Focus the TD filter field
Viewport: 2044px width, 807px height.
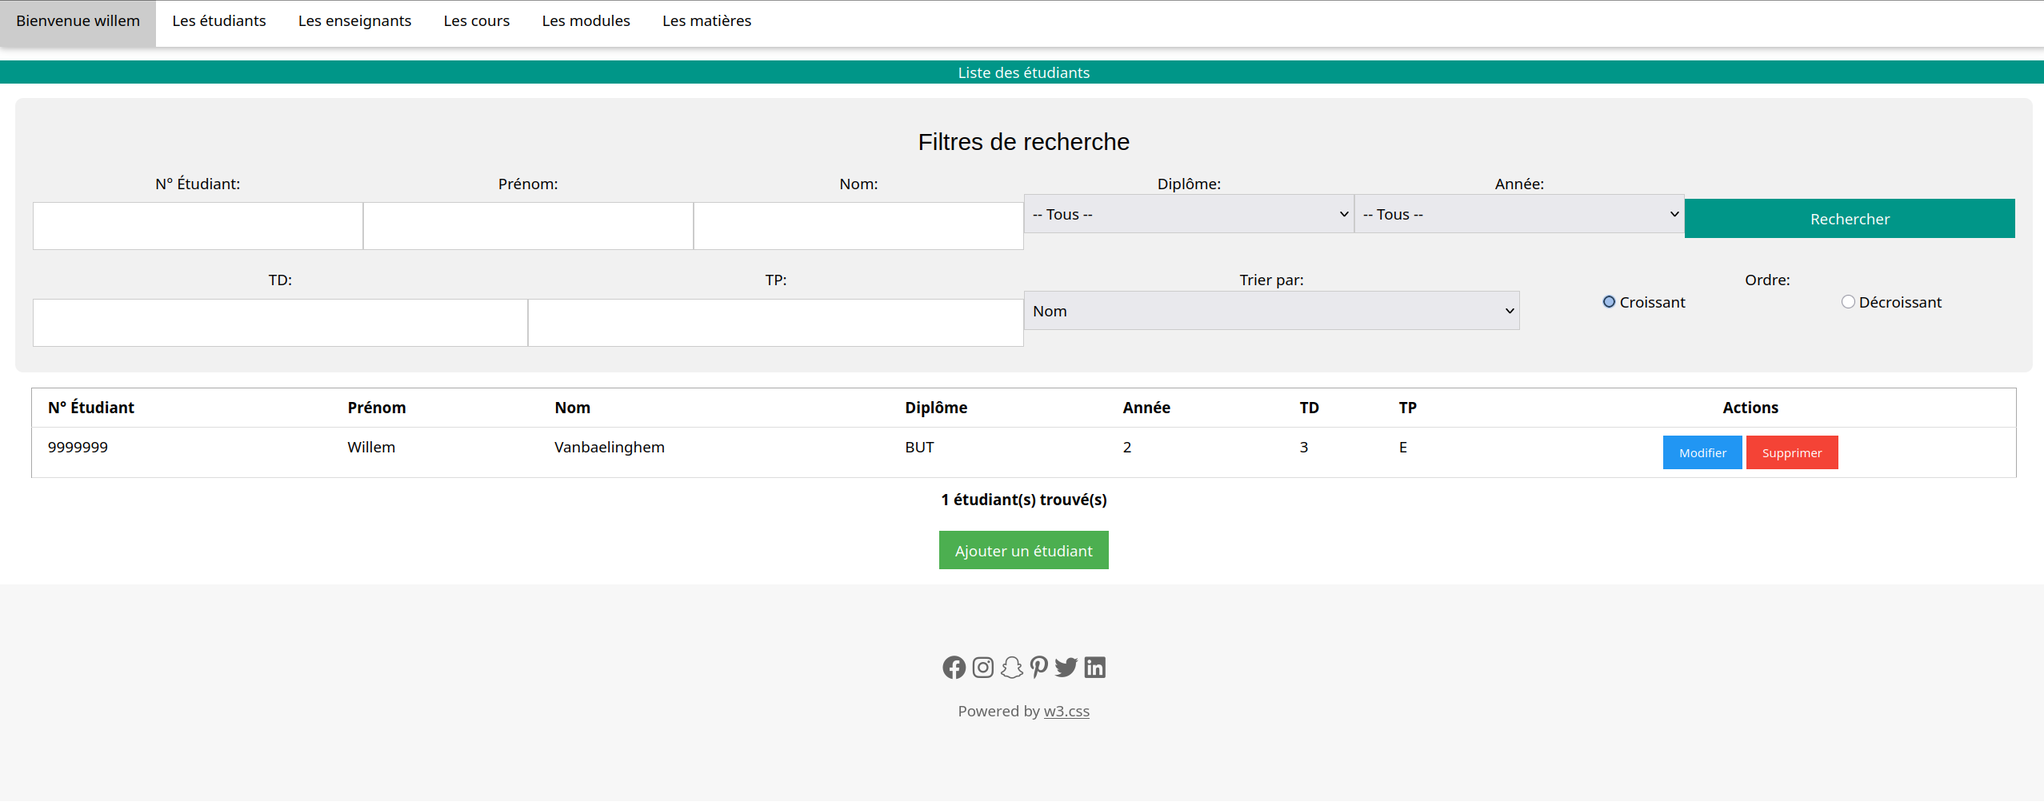[x=280, y=323]
